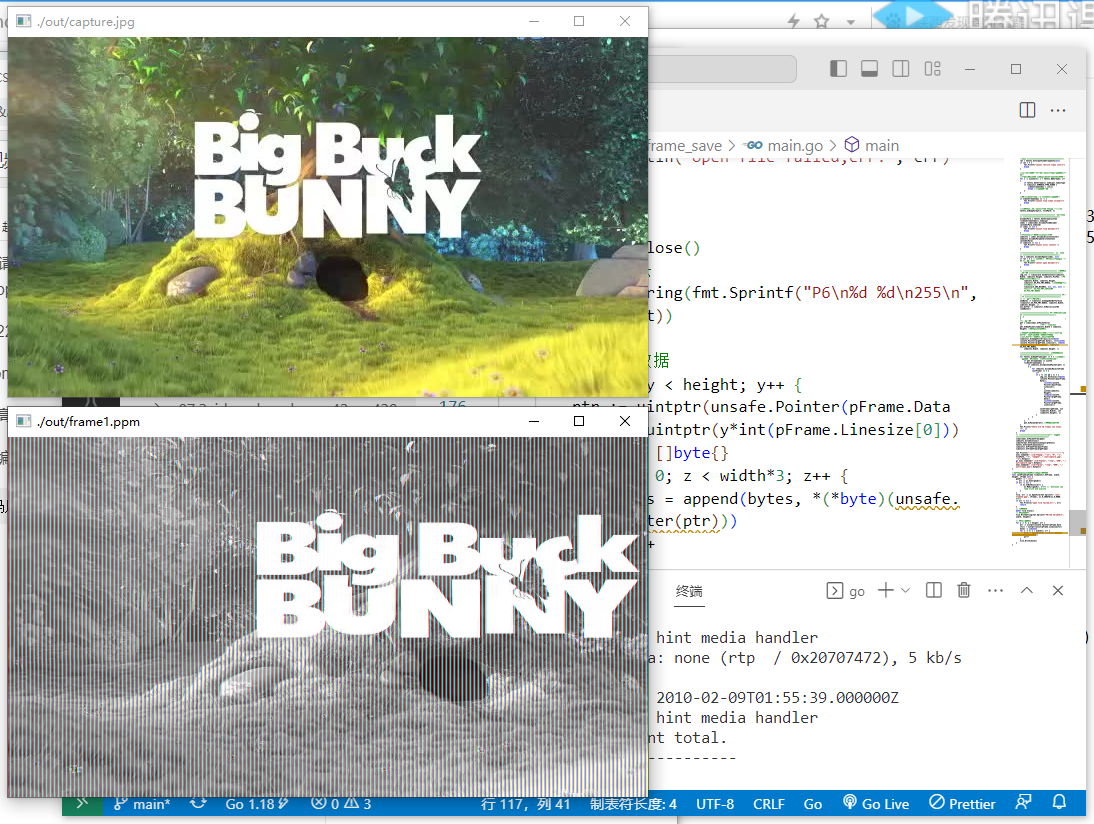This screenshot has height=824, width=1094.
Task: Click the code text "[]byte{}"
Action: point(692,454)
